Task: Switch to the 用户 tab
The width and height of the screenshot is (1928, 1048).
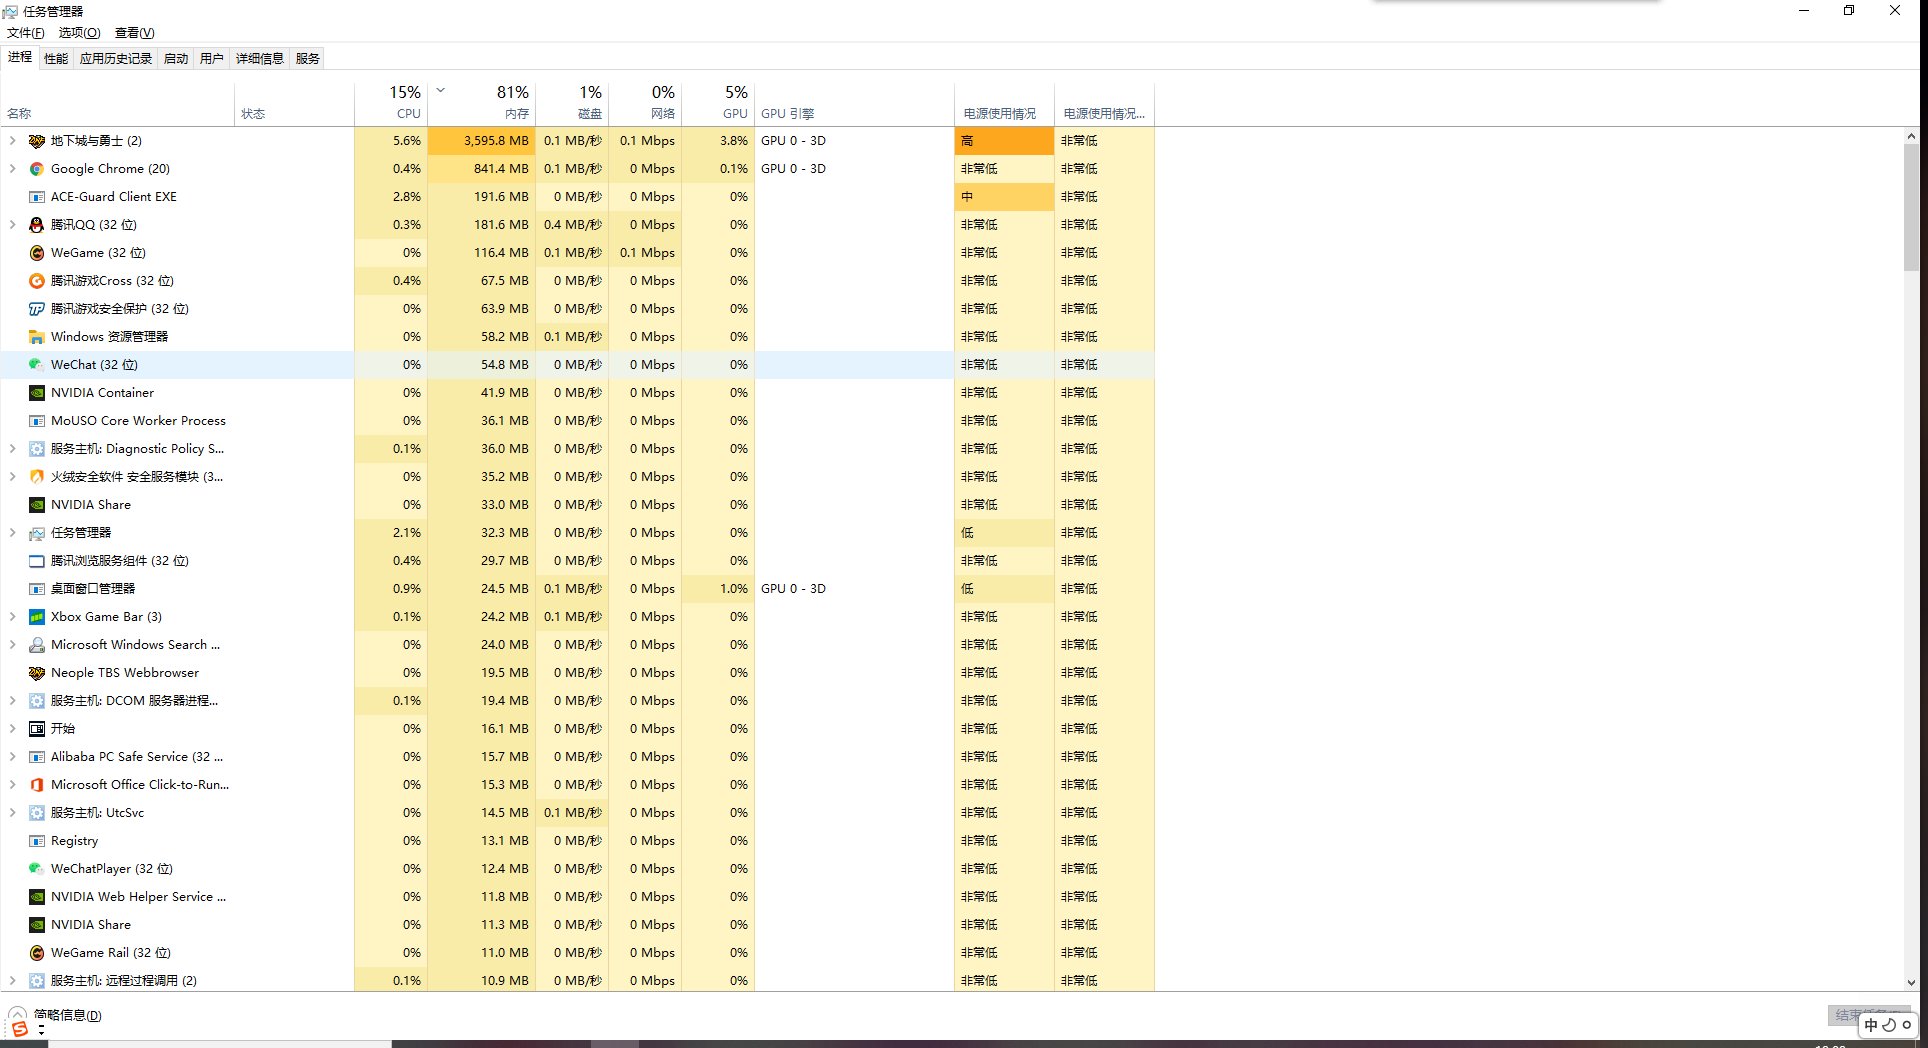Action: tap(212, 58)
